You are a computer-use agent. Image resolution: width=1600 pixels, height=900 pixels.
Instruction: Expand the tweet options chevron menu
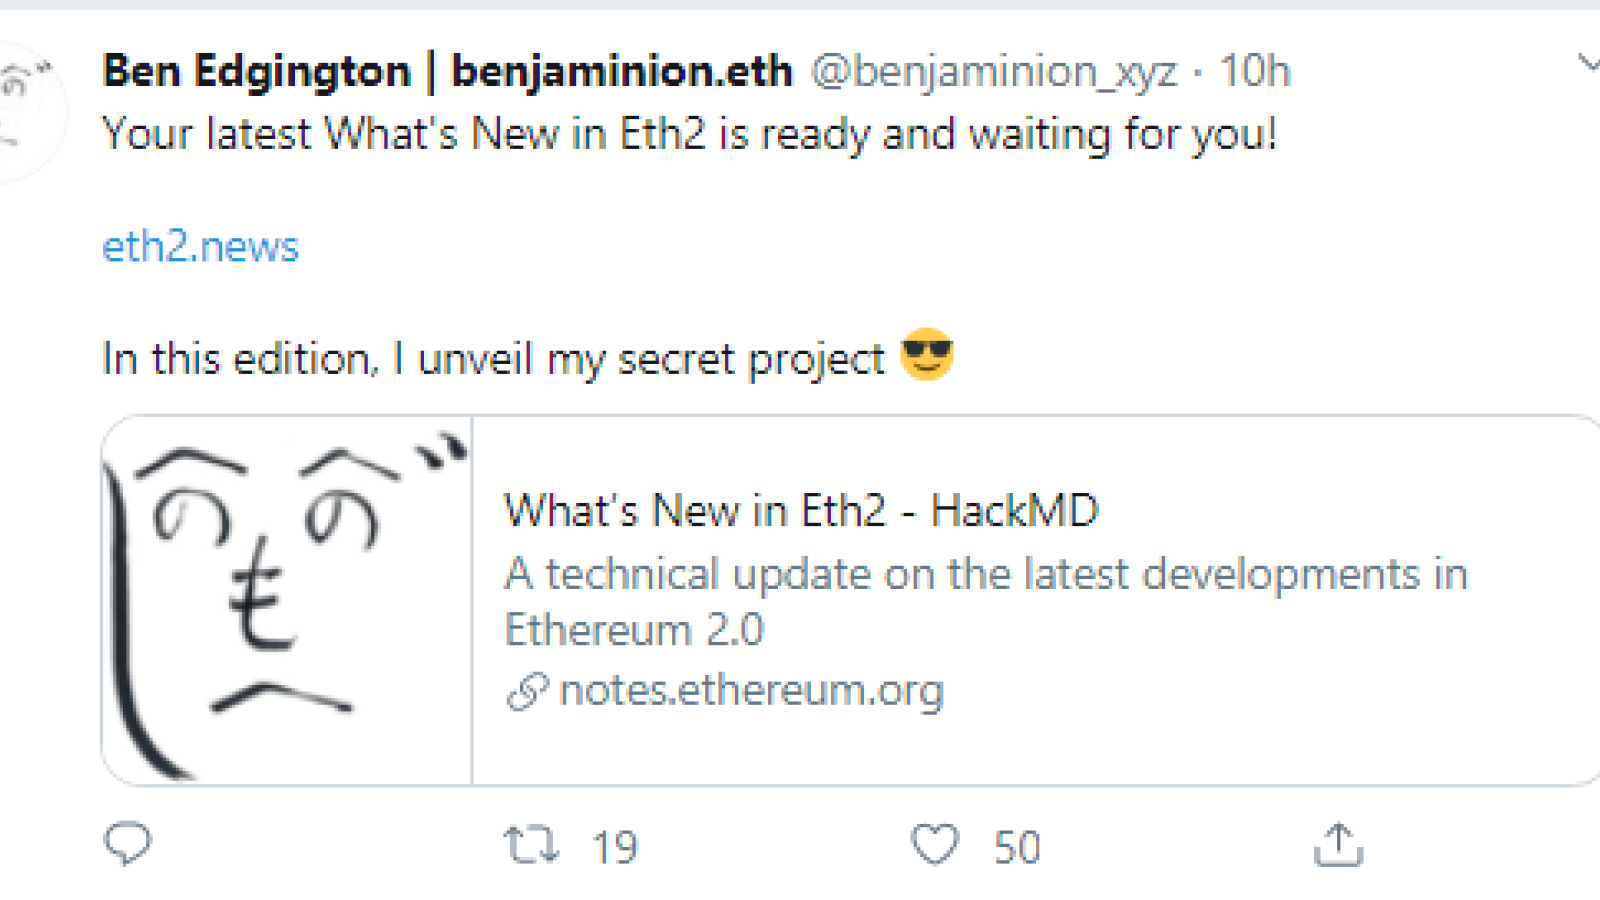(1588, 64)
